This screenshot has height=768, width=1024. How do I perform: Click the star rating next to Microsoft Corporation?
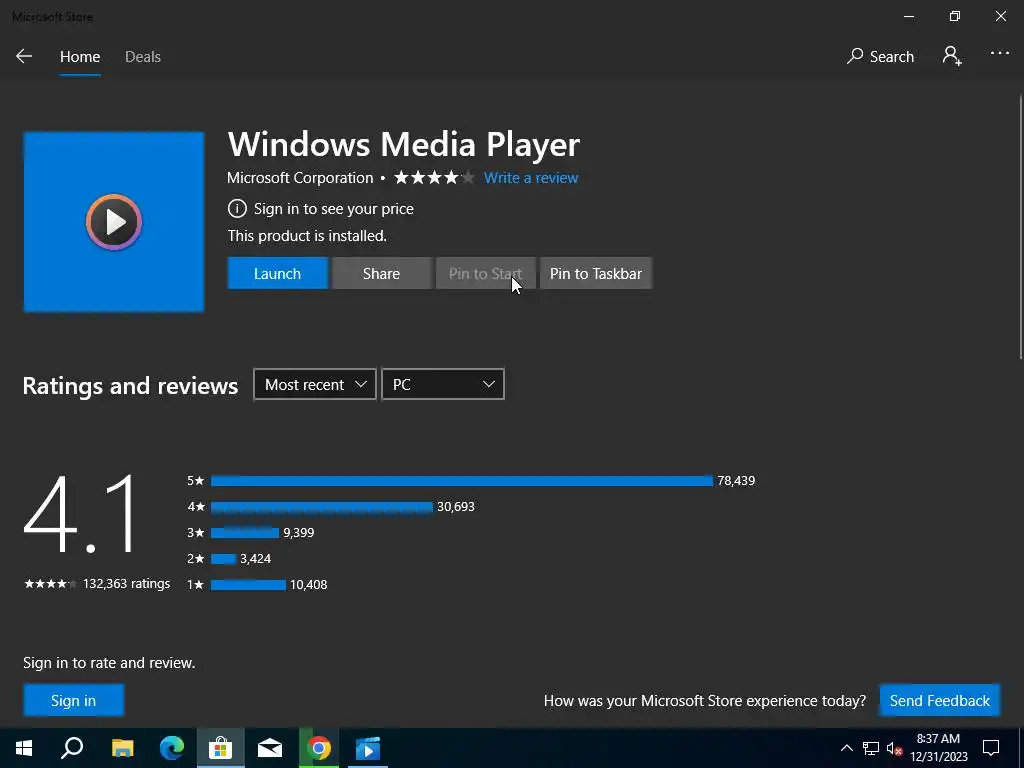(x=434, y=178)
